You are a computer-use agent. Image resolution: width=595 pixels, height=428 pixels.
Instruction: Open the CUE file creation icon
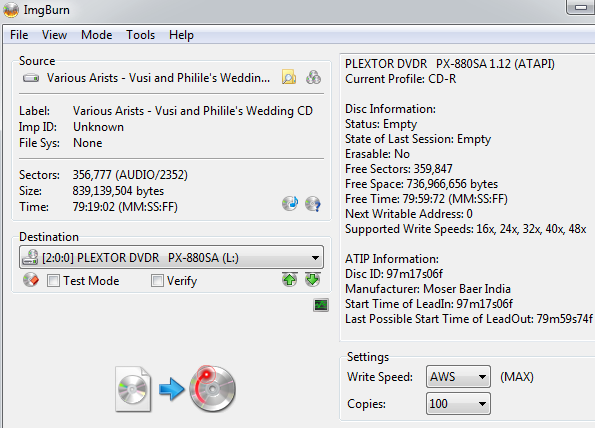click(x=313, y=77)
